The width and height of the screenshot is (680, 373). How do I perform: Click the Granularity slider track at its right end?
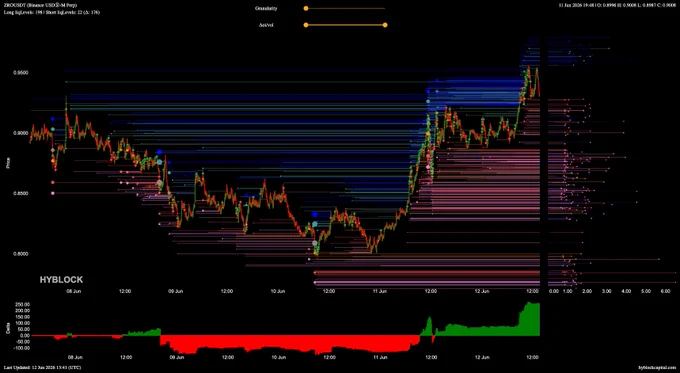[x=384, y=8]
